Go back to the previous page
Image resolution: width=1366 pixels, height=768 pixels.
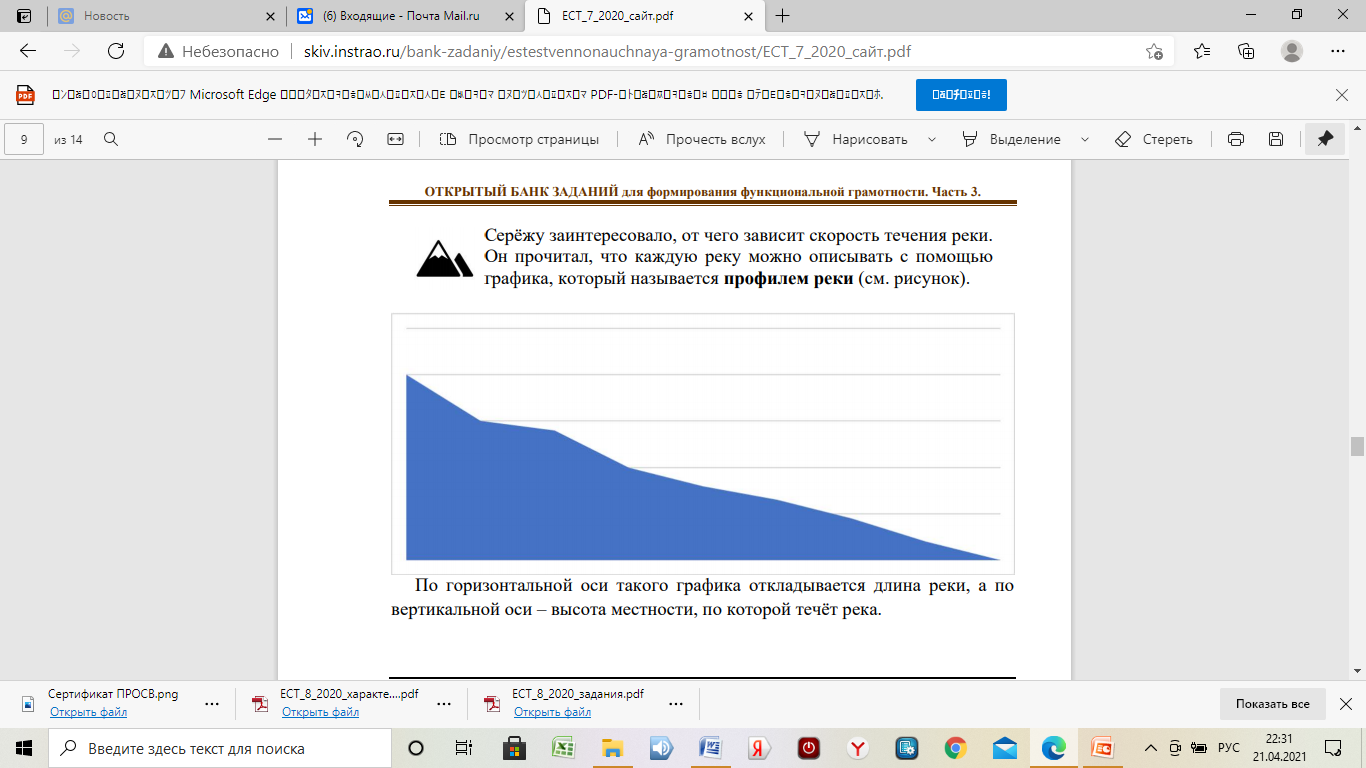27,52
